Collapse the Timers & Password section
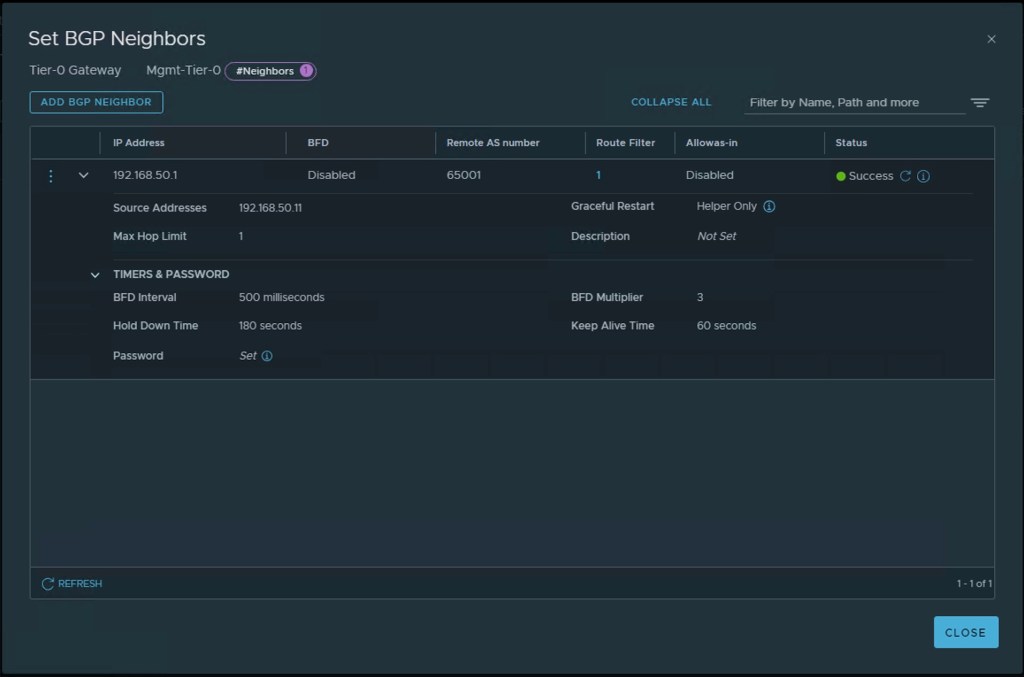The image size is (1024, 677). pos(96,275)
